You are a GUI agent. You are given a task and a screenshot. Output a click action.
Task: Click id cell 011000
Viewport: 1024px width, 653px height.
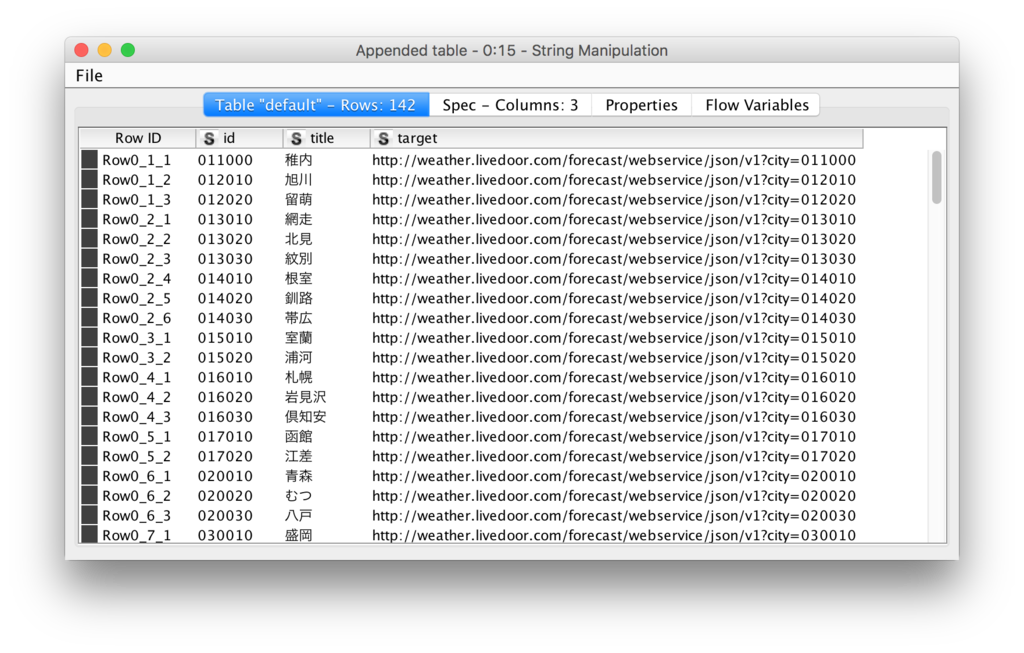click(225, 160)
